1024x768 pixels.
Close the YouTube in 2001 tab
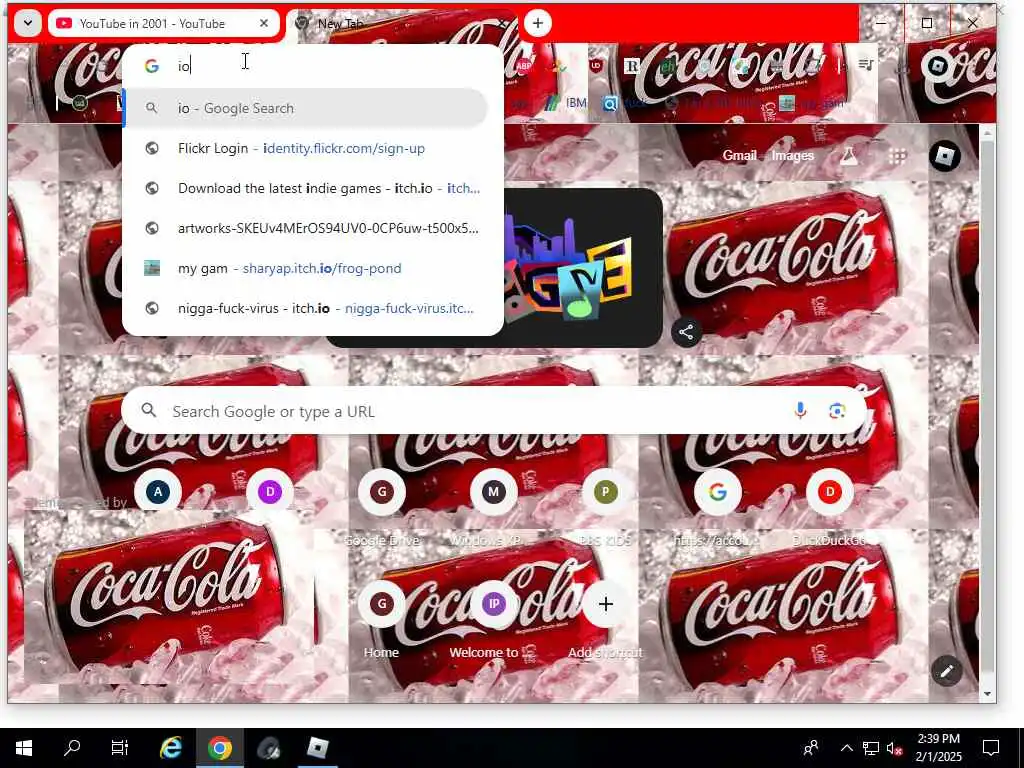[264, 24]
